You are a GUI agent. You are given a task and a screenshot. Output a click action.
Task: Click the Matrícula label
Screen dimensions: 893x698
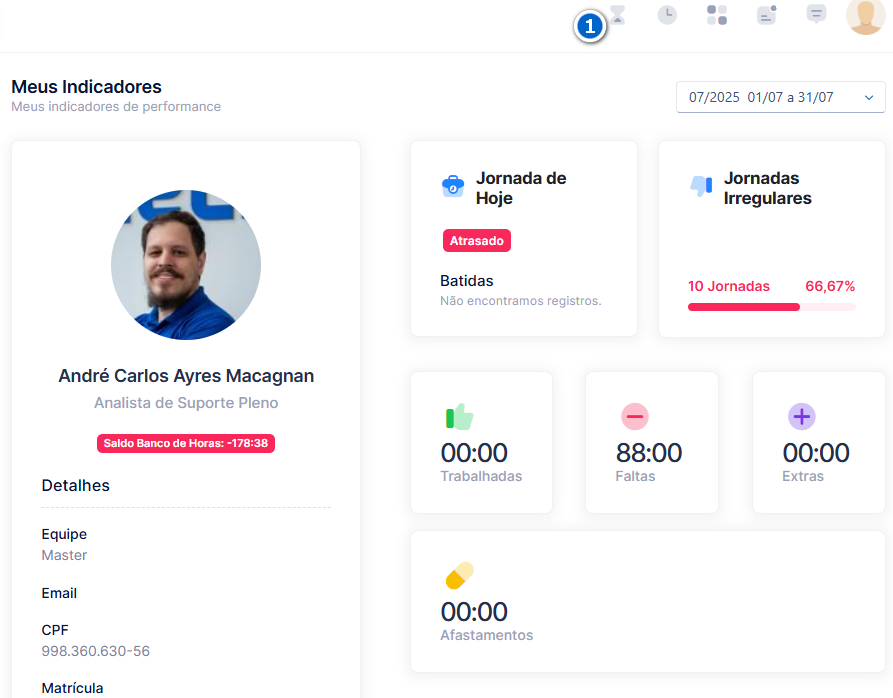72,688
